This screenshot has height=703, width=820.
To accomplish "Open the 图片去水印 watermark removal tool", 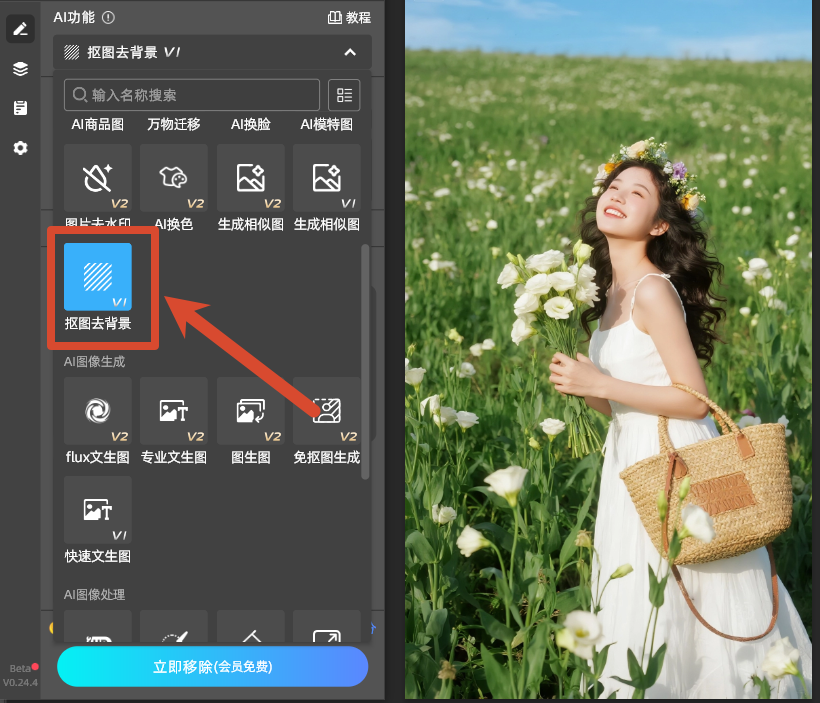I will click(98, 178).
